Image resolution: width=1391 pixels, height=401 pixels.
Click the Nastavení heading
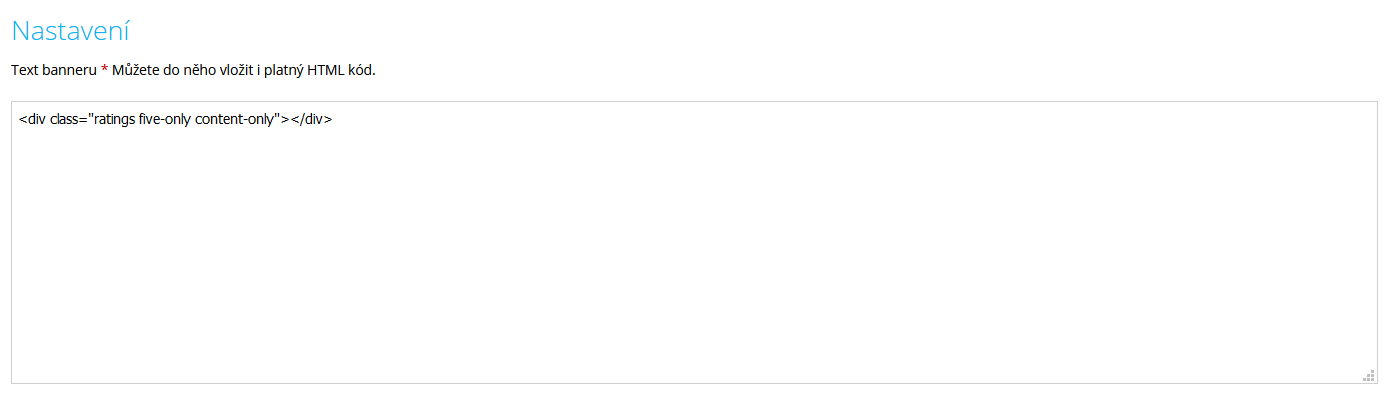[70, 30]
